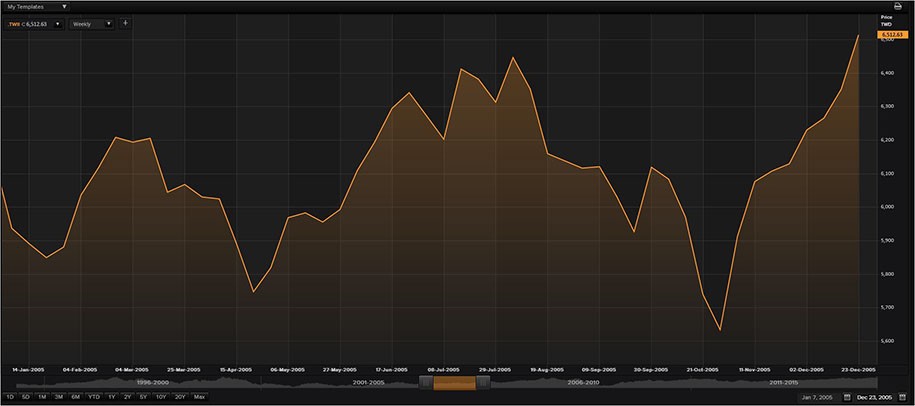Click the 04-Mar-2005 date axis label
The width and height of the screenshot is (915, 406).
point(132,370)
